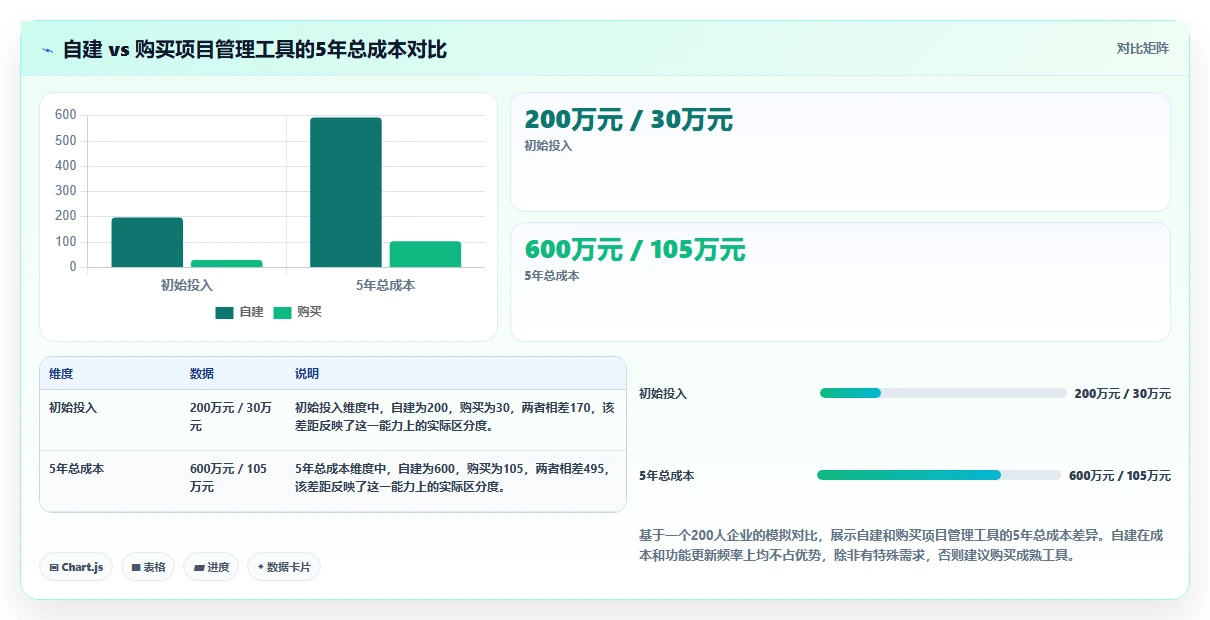Click table cell 200万元 / 30万元
The height and width of the screenshot is (620, 1210).
coord(231,417)
